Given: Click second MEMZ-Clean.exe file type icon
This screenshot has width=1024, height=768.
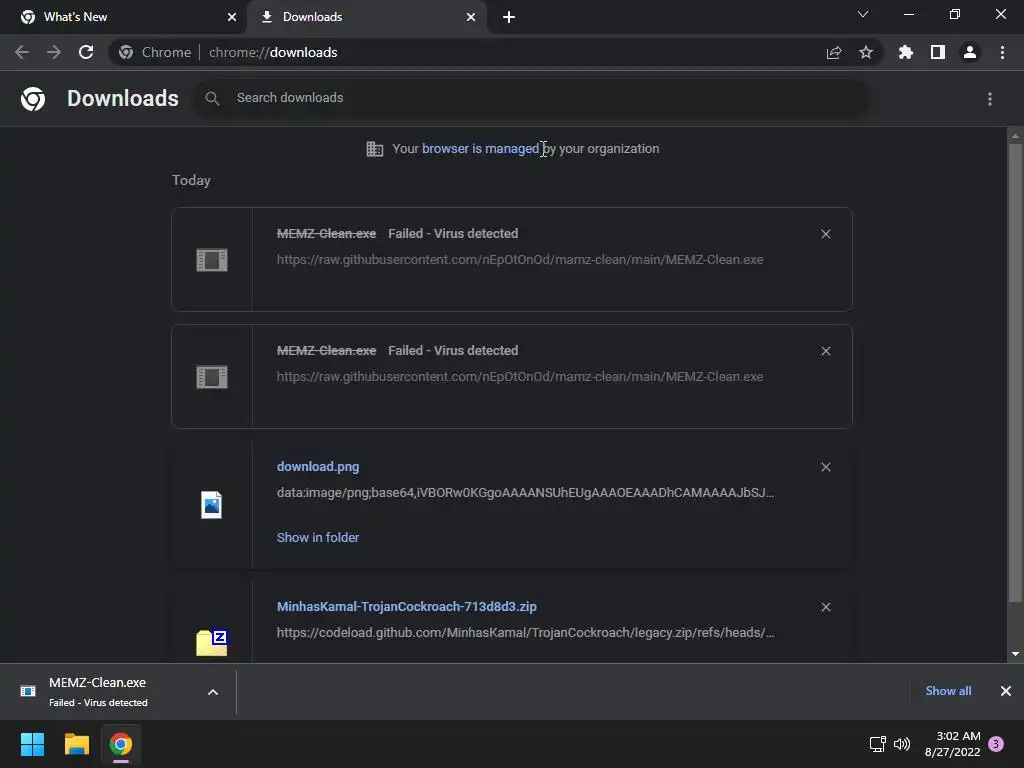Looking at the screenshot, I should point(212,377).
